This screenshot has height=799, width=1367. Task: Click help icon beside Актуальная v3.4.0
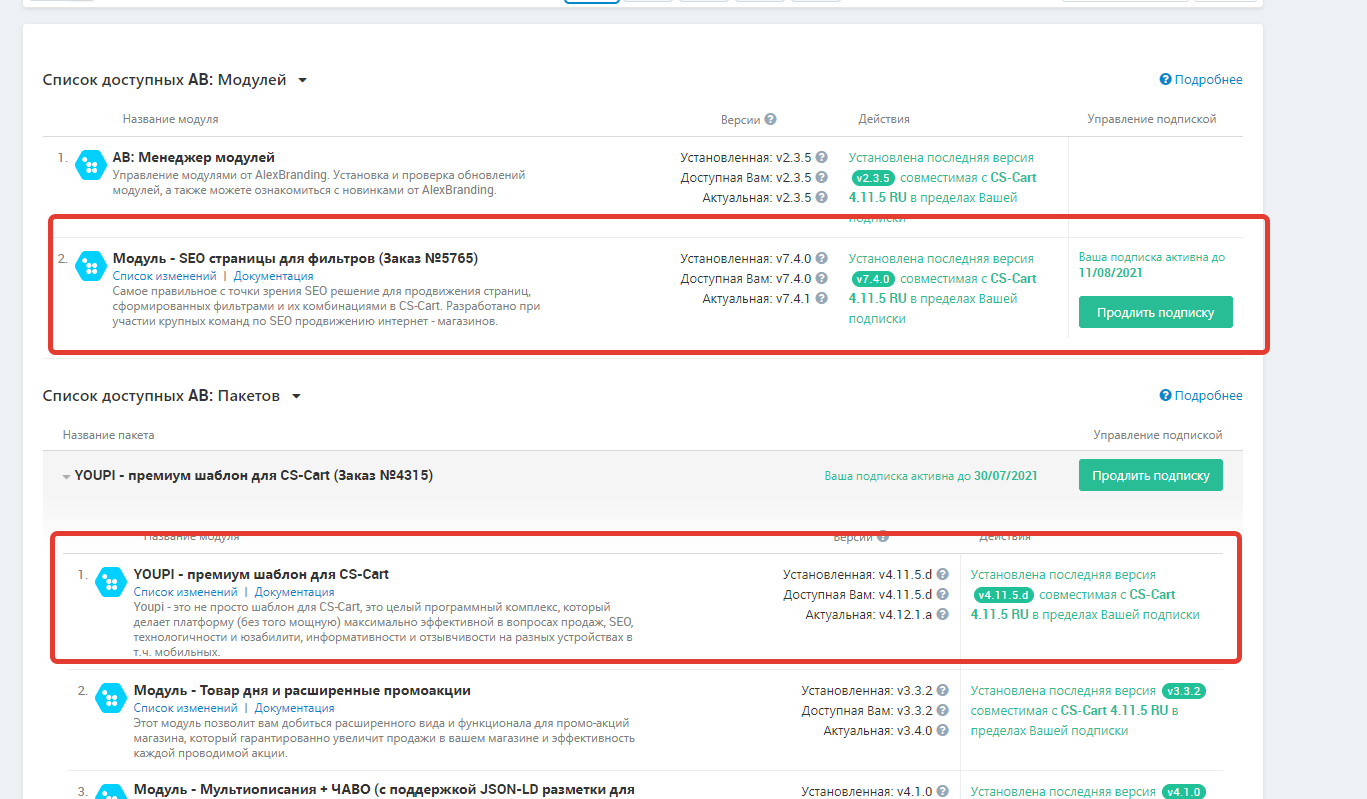coord(942,730)
